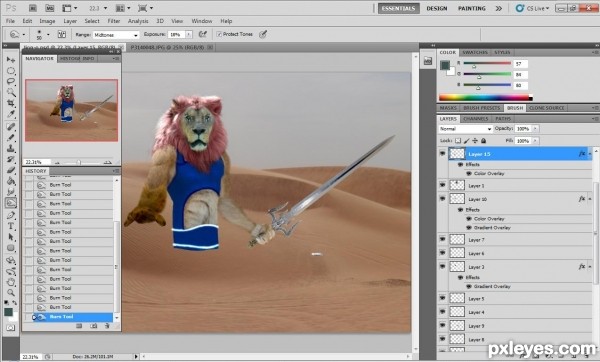Select the Type tool
This screenshot has height=362, width=600.
click(x=11, y=226)
